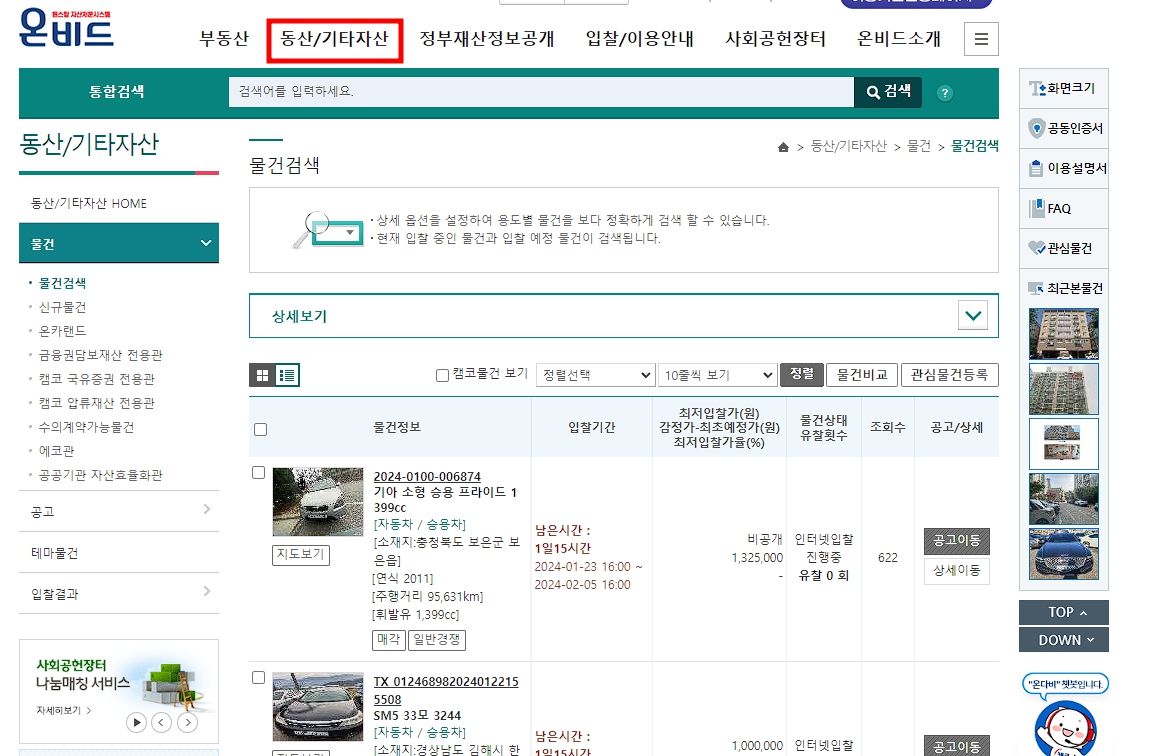Open the 화면크기 sidebar icon
The height and width of the screenshot is (756, 1170).
coord(1063,88)
